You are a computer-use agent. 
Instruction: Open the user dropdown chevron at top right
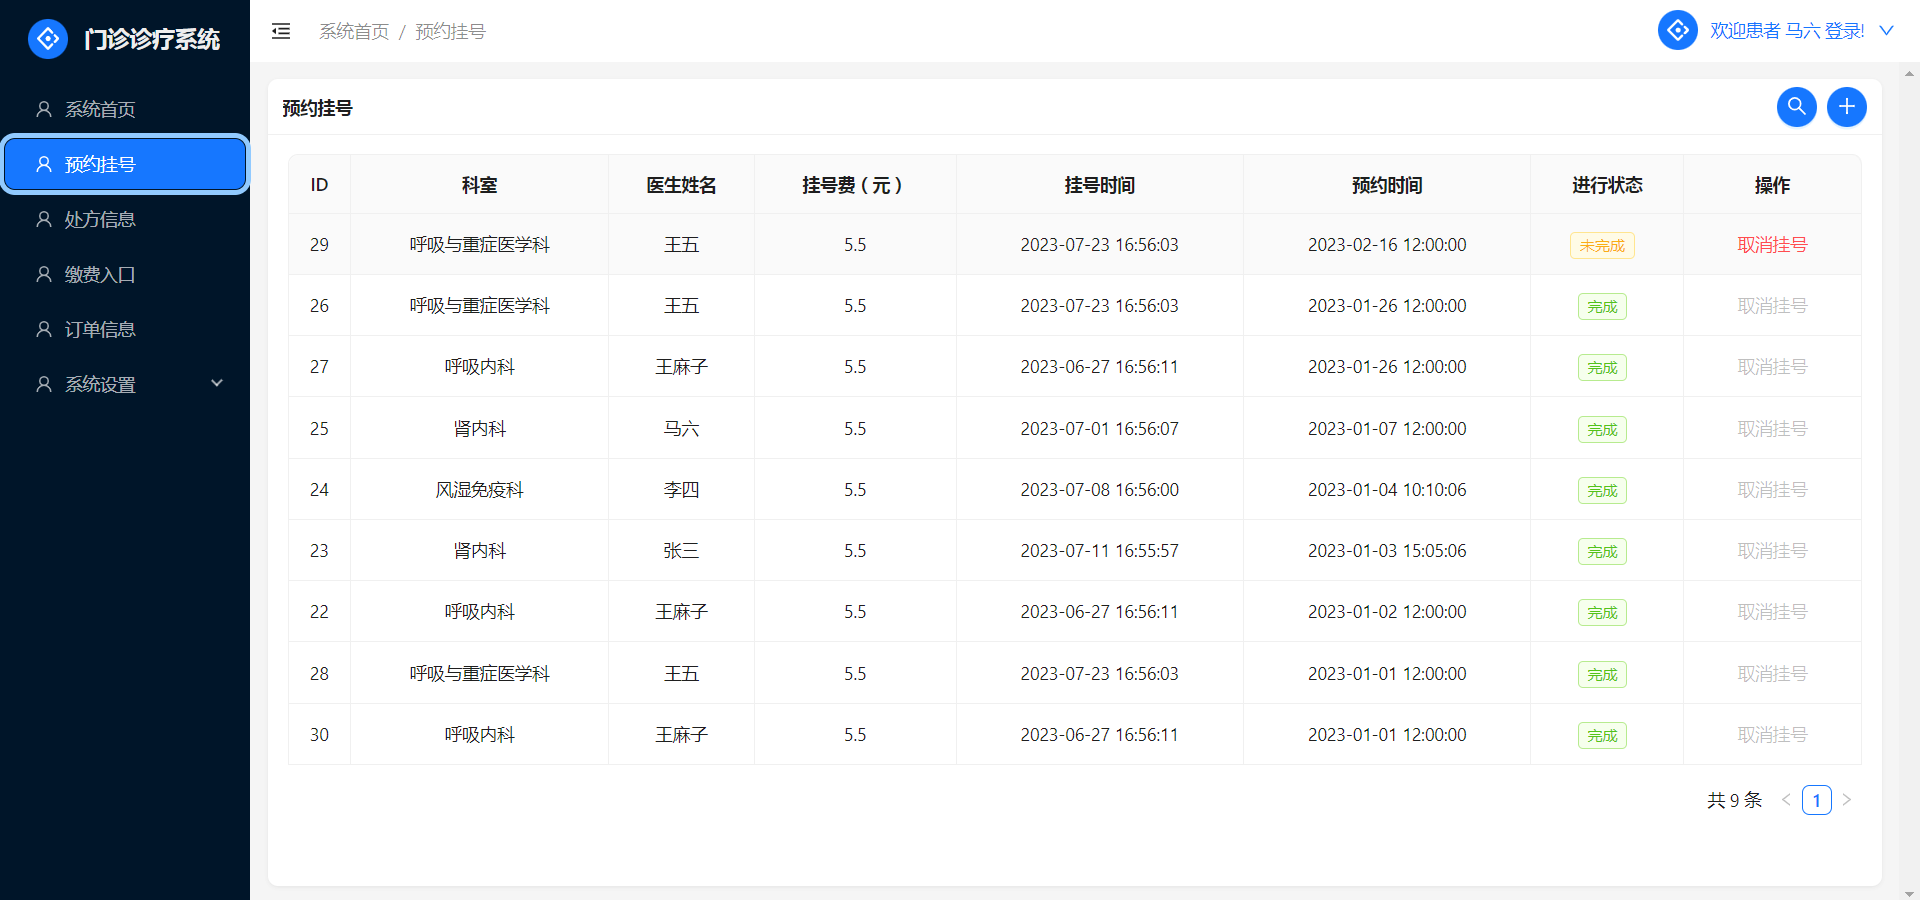click(1886, 31)
